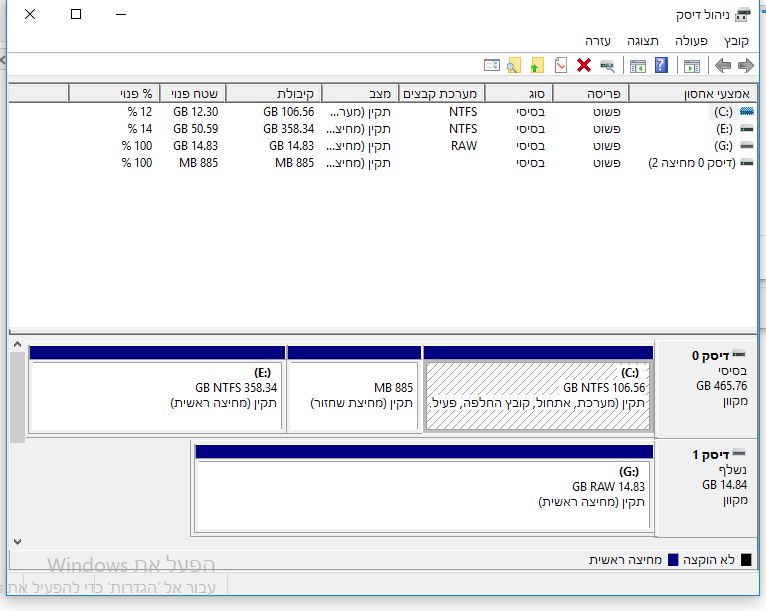Click the folder icon with magnifying glass
This screenshot has height=611, width=766.
click(514, 65)
